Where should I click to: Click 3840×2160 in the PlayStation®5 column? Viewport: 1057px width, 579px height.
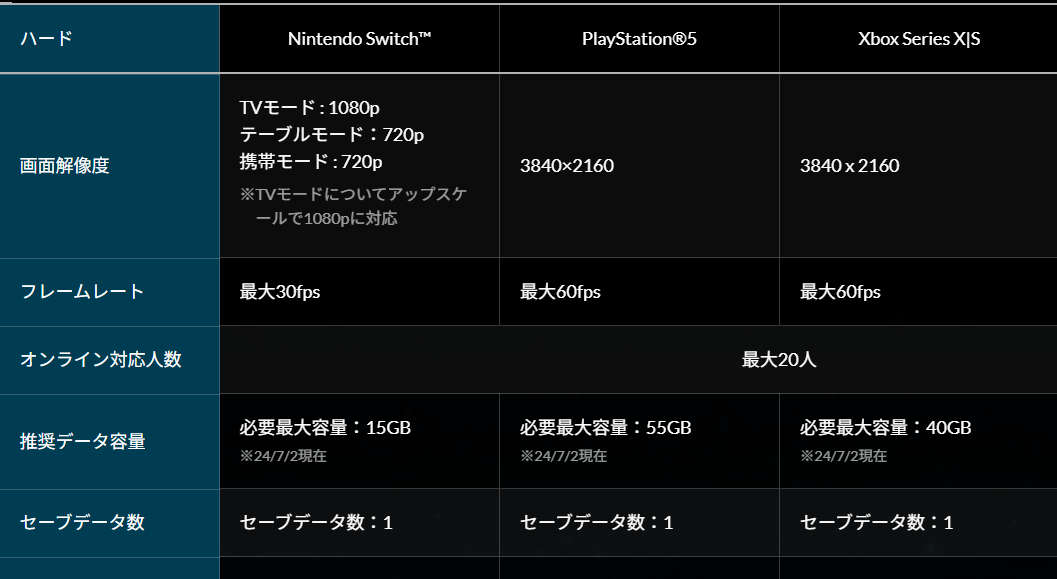point(567,166)
